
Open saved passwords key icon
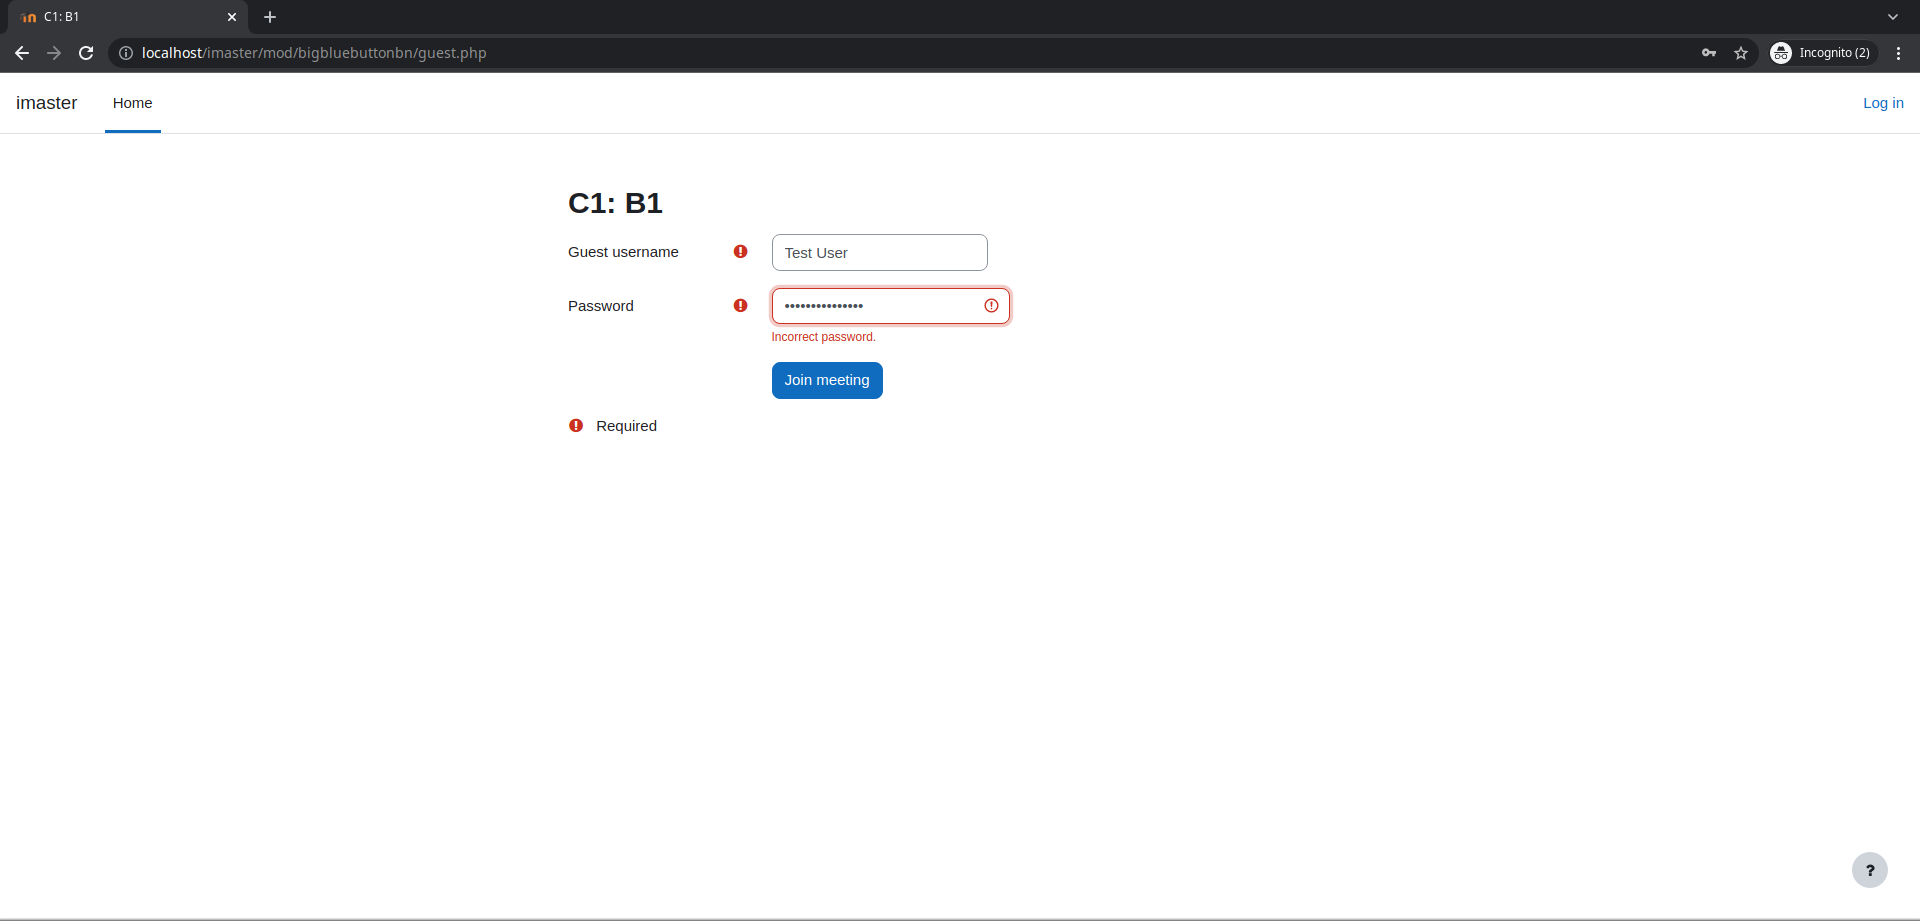[x=1709, y=53]
